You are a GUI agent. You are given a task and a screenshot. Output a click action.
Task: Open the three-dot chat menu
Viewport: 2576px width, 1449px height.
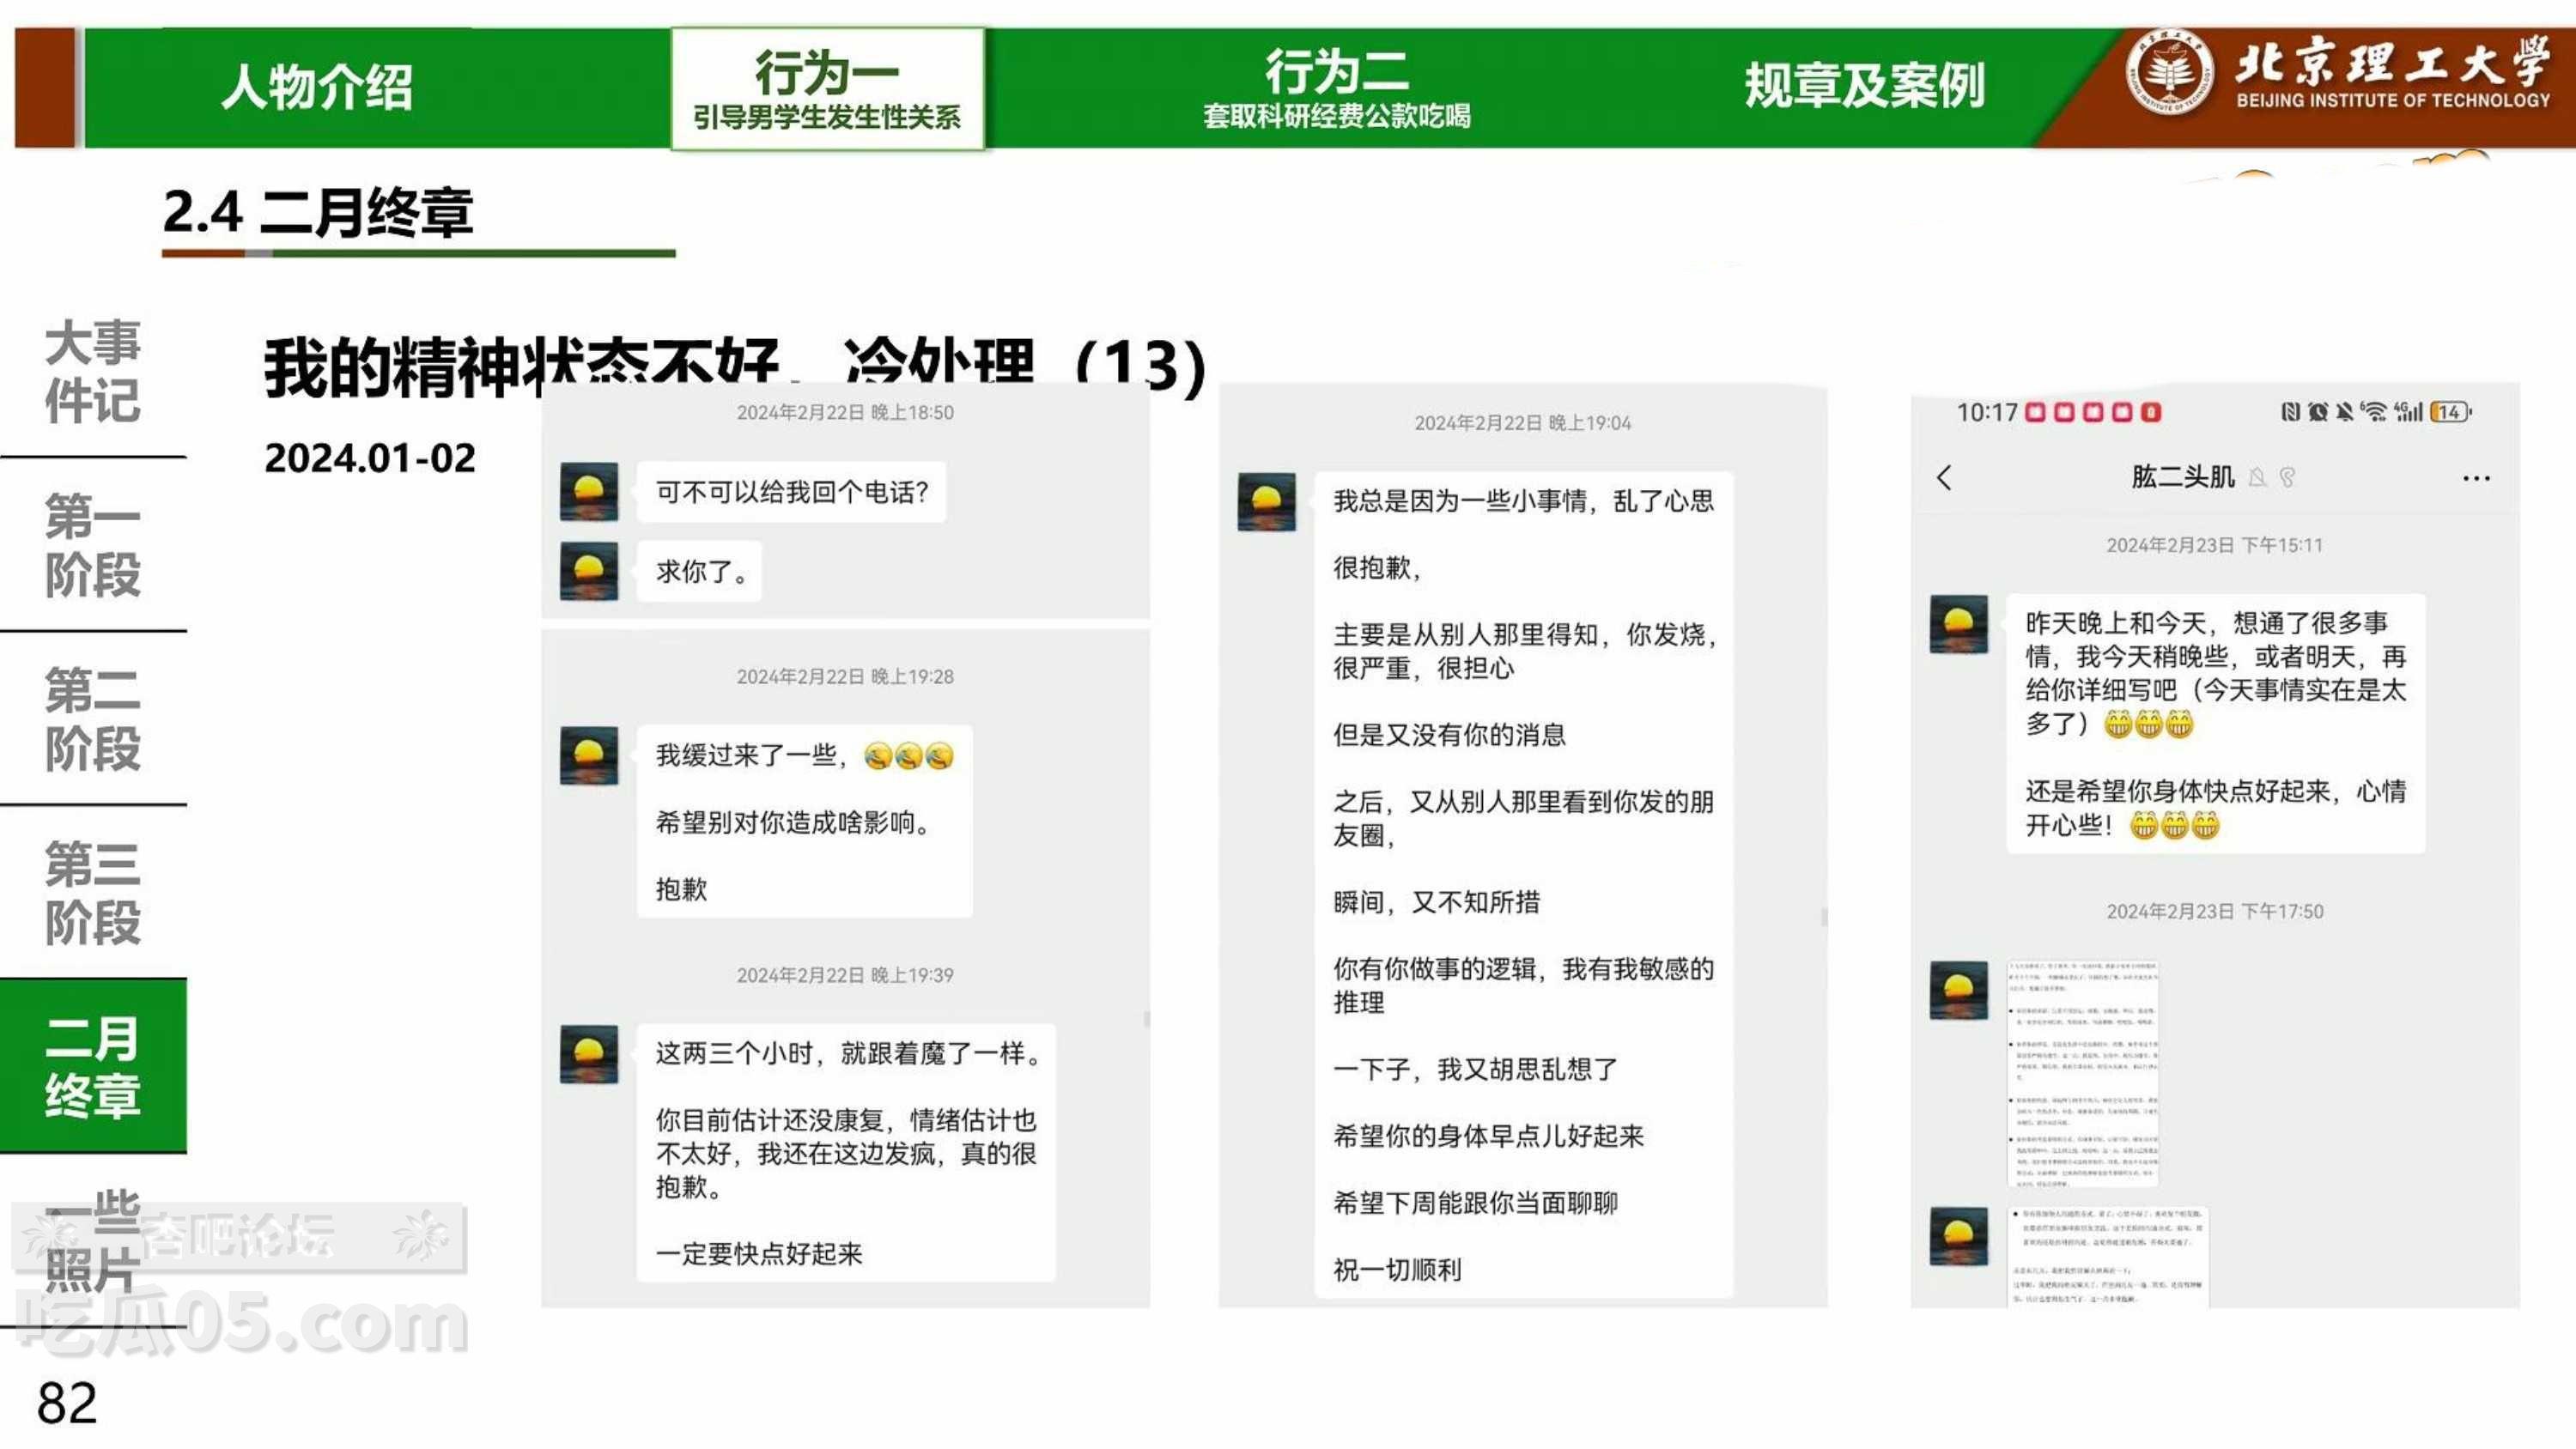(2476, 478)
